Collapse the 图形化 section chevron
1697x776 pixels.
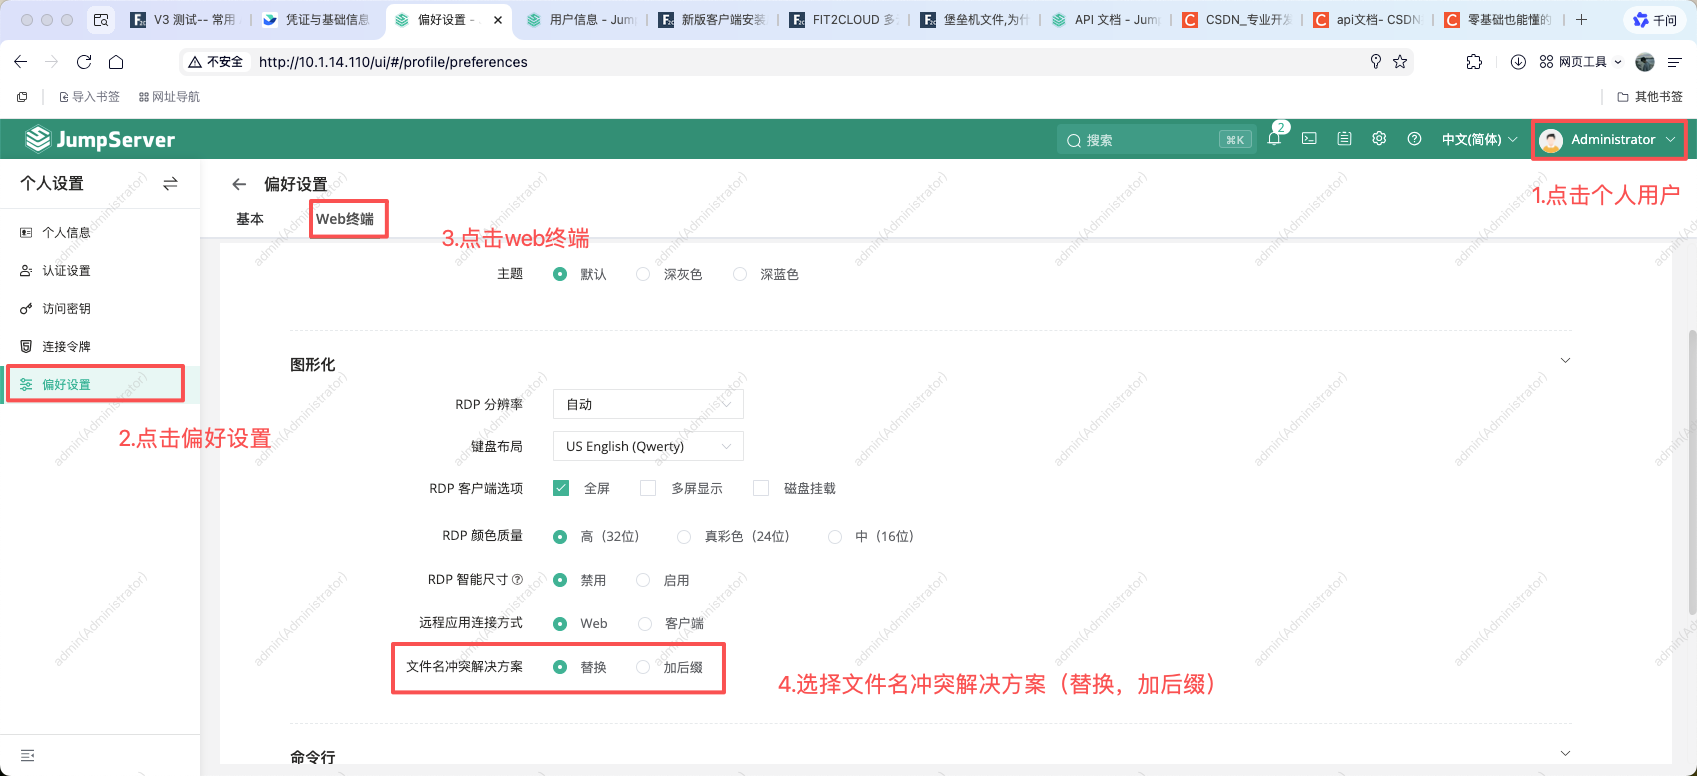[x=1565, y=361]
